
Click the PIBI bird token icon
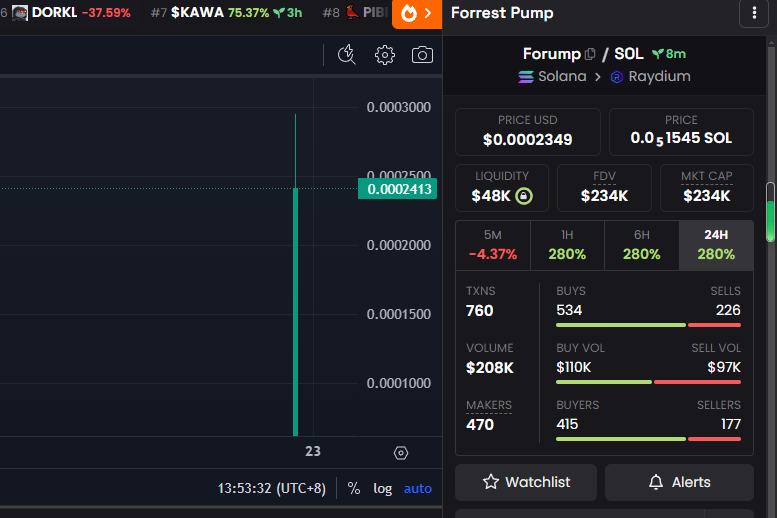pyautogui.click(x=352, y=12)
